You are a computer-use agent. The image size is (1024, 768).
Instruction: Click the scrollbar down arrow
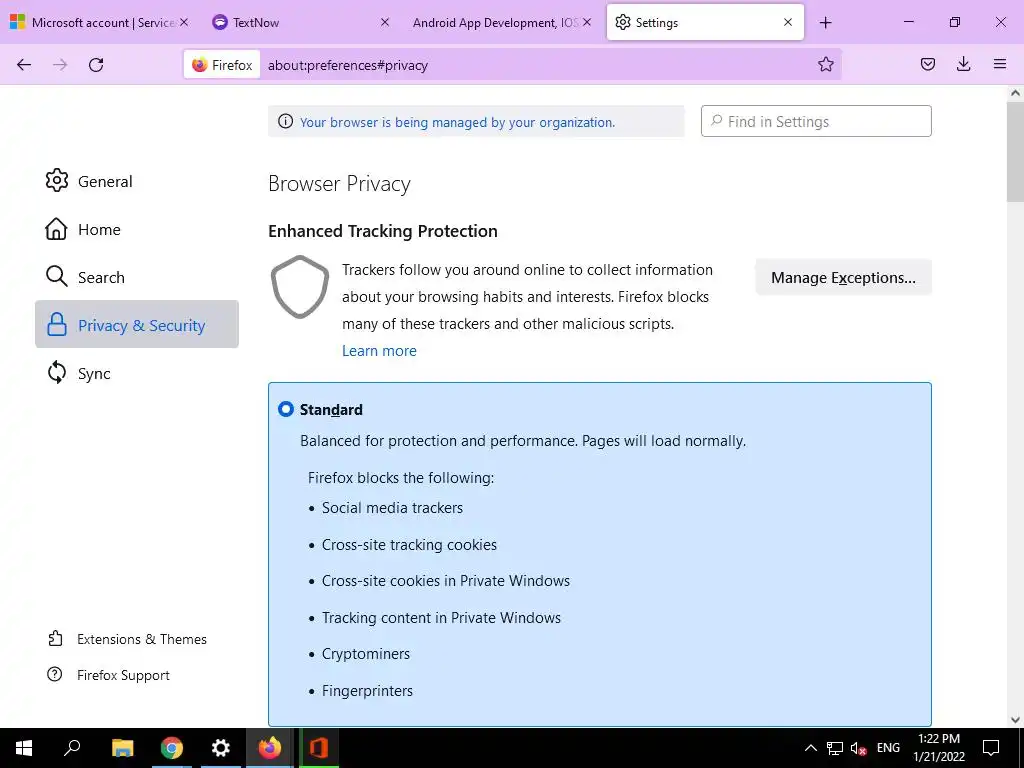point(1015,720)
